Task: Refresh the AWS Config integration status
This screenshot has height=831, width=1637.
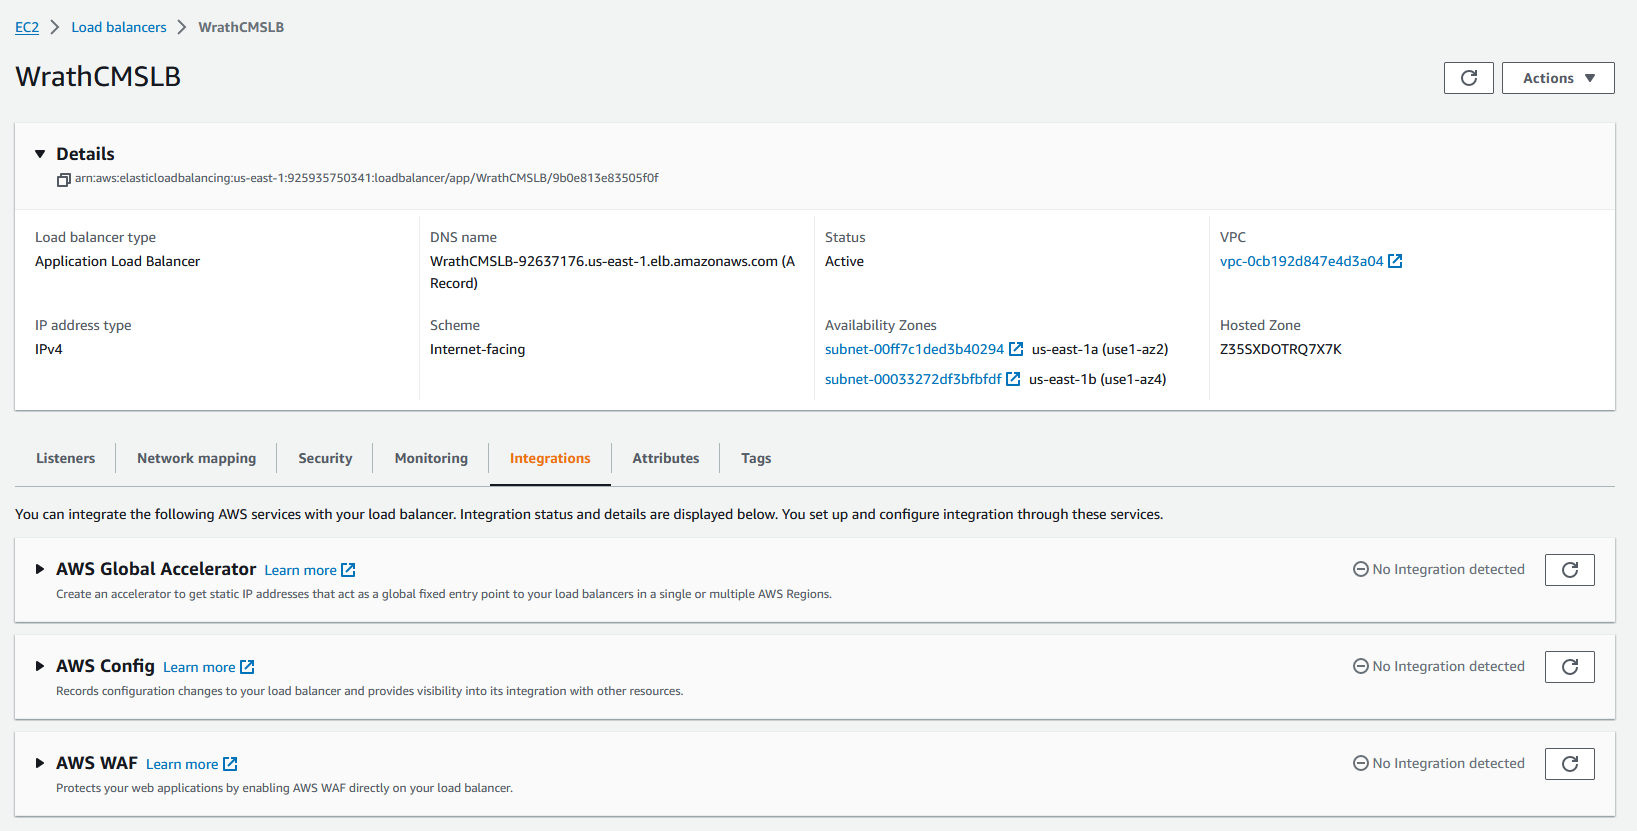Action: pyautogui.click(x=1569, y=667)
